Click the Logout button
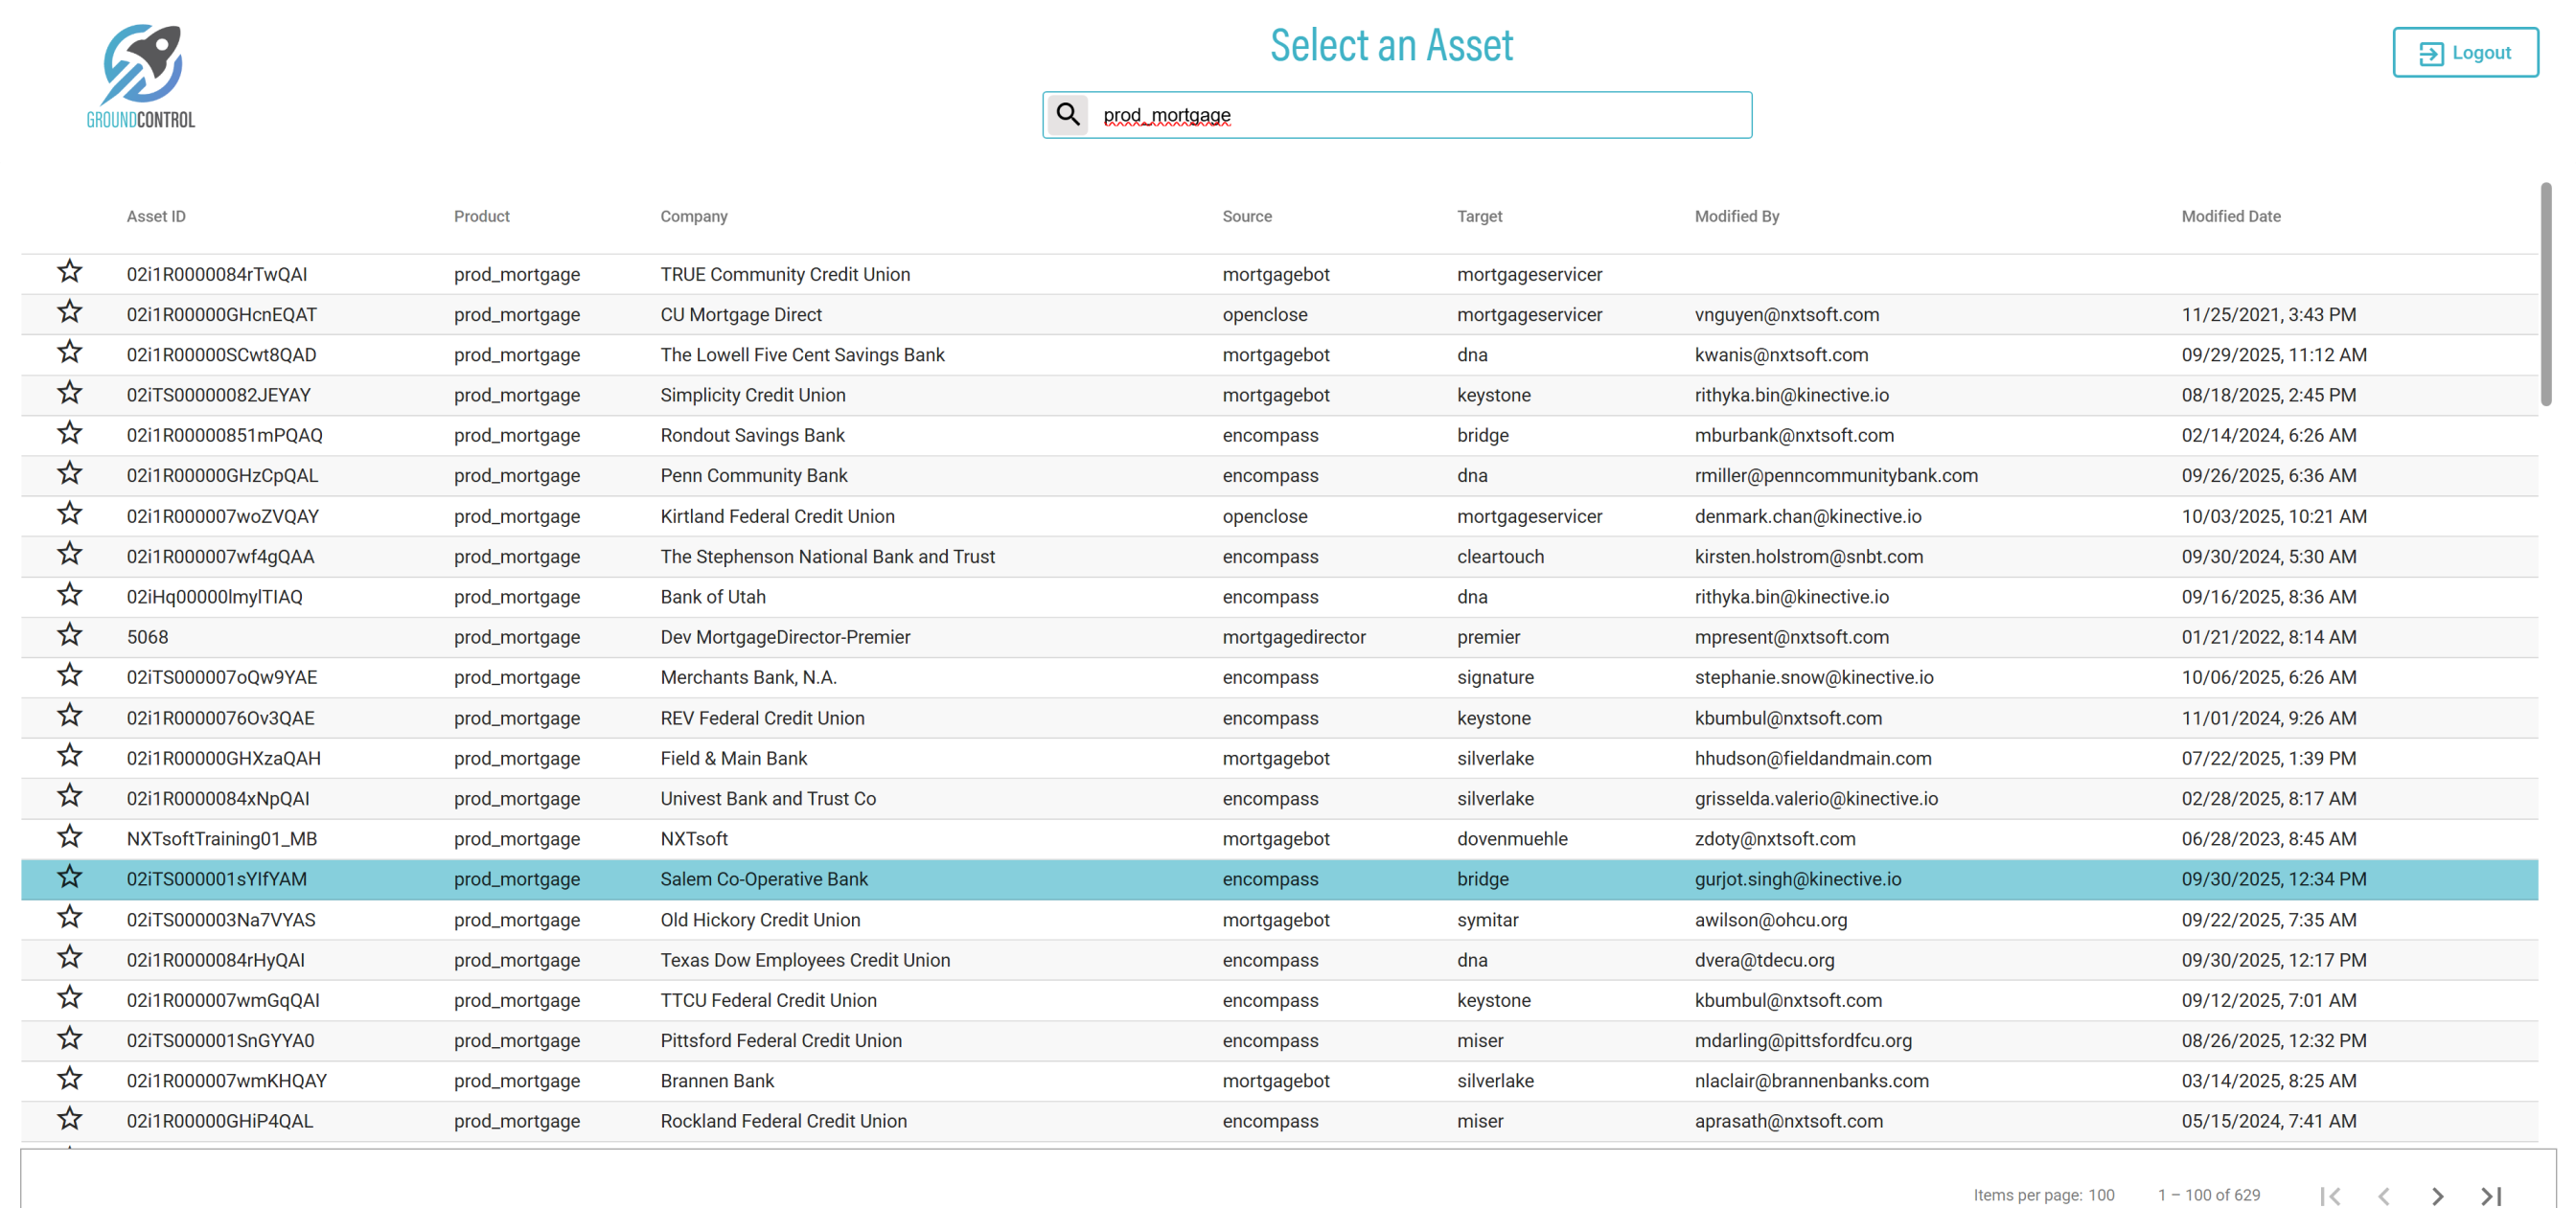 (2464, 53)
